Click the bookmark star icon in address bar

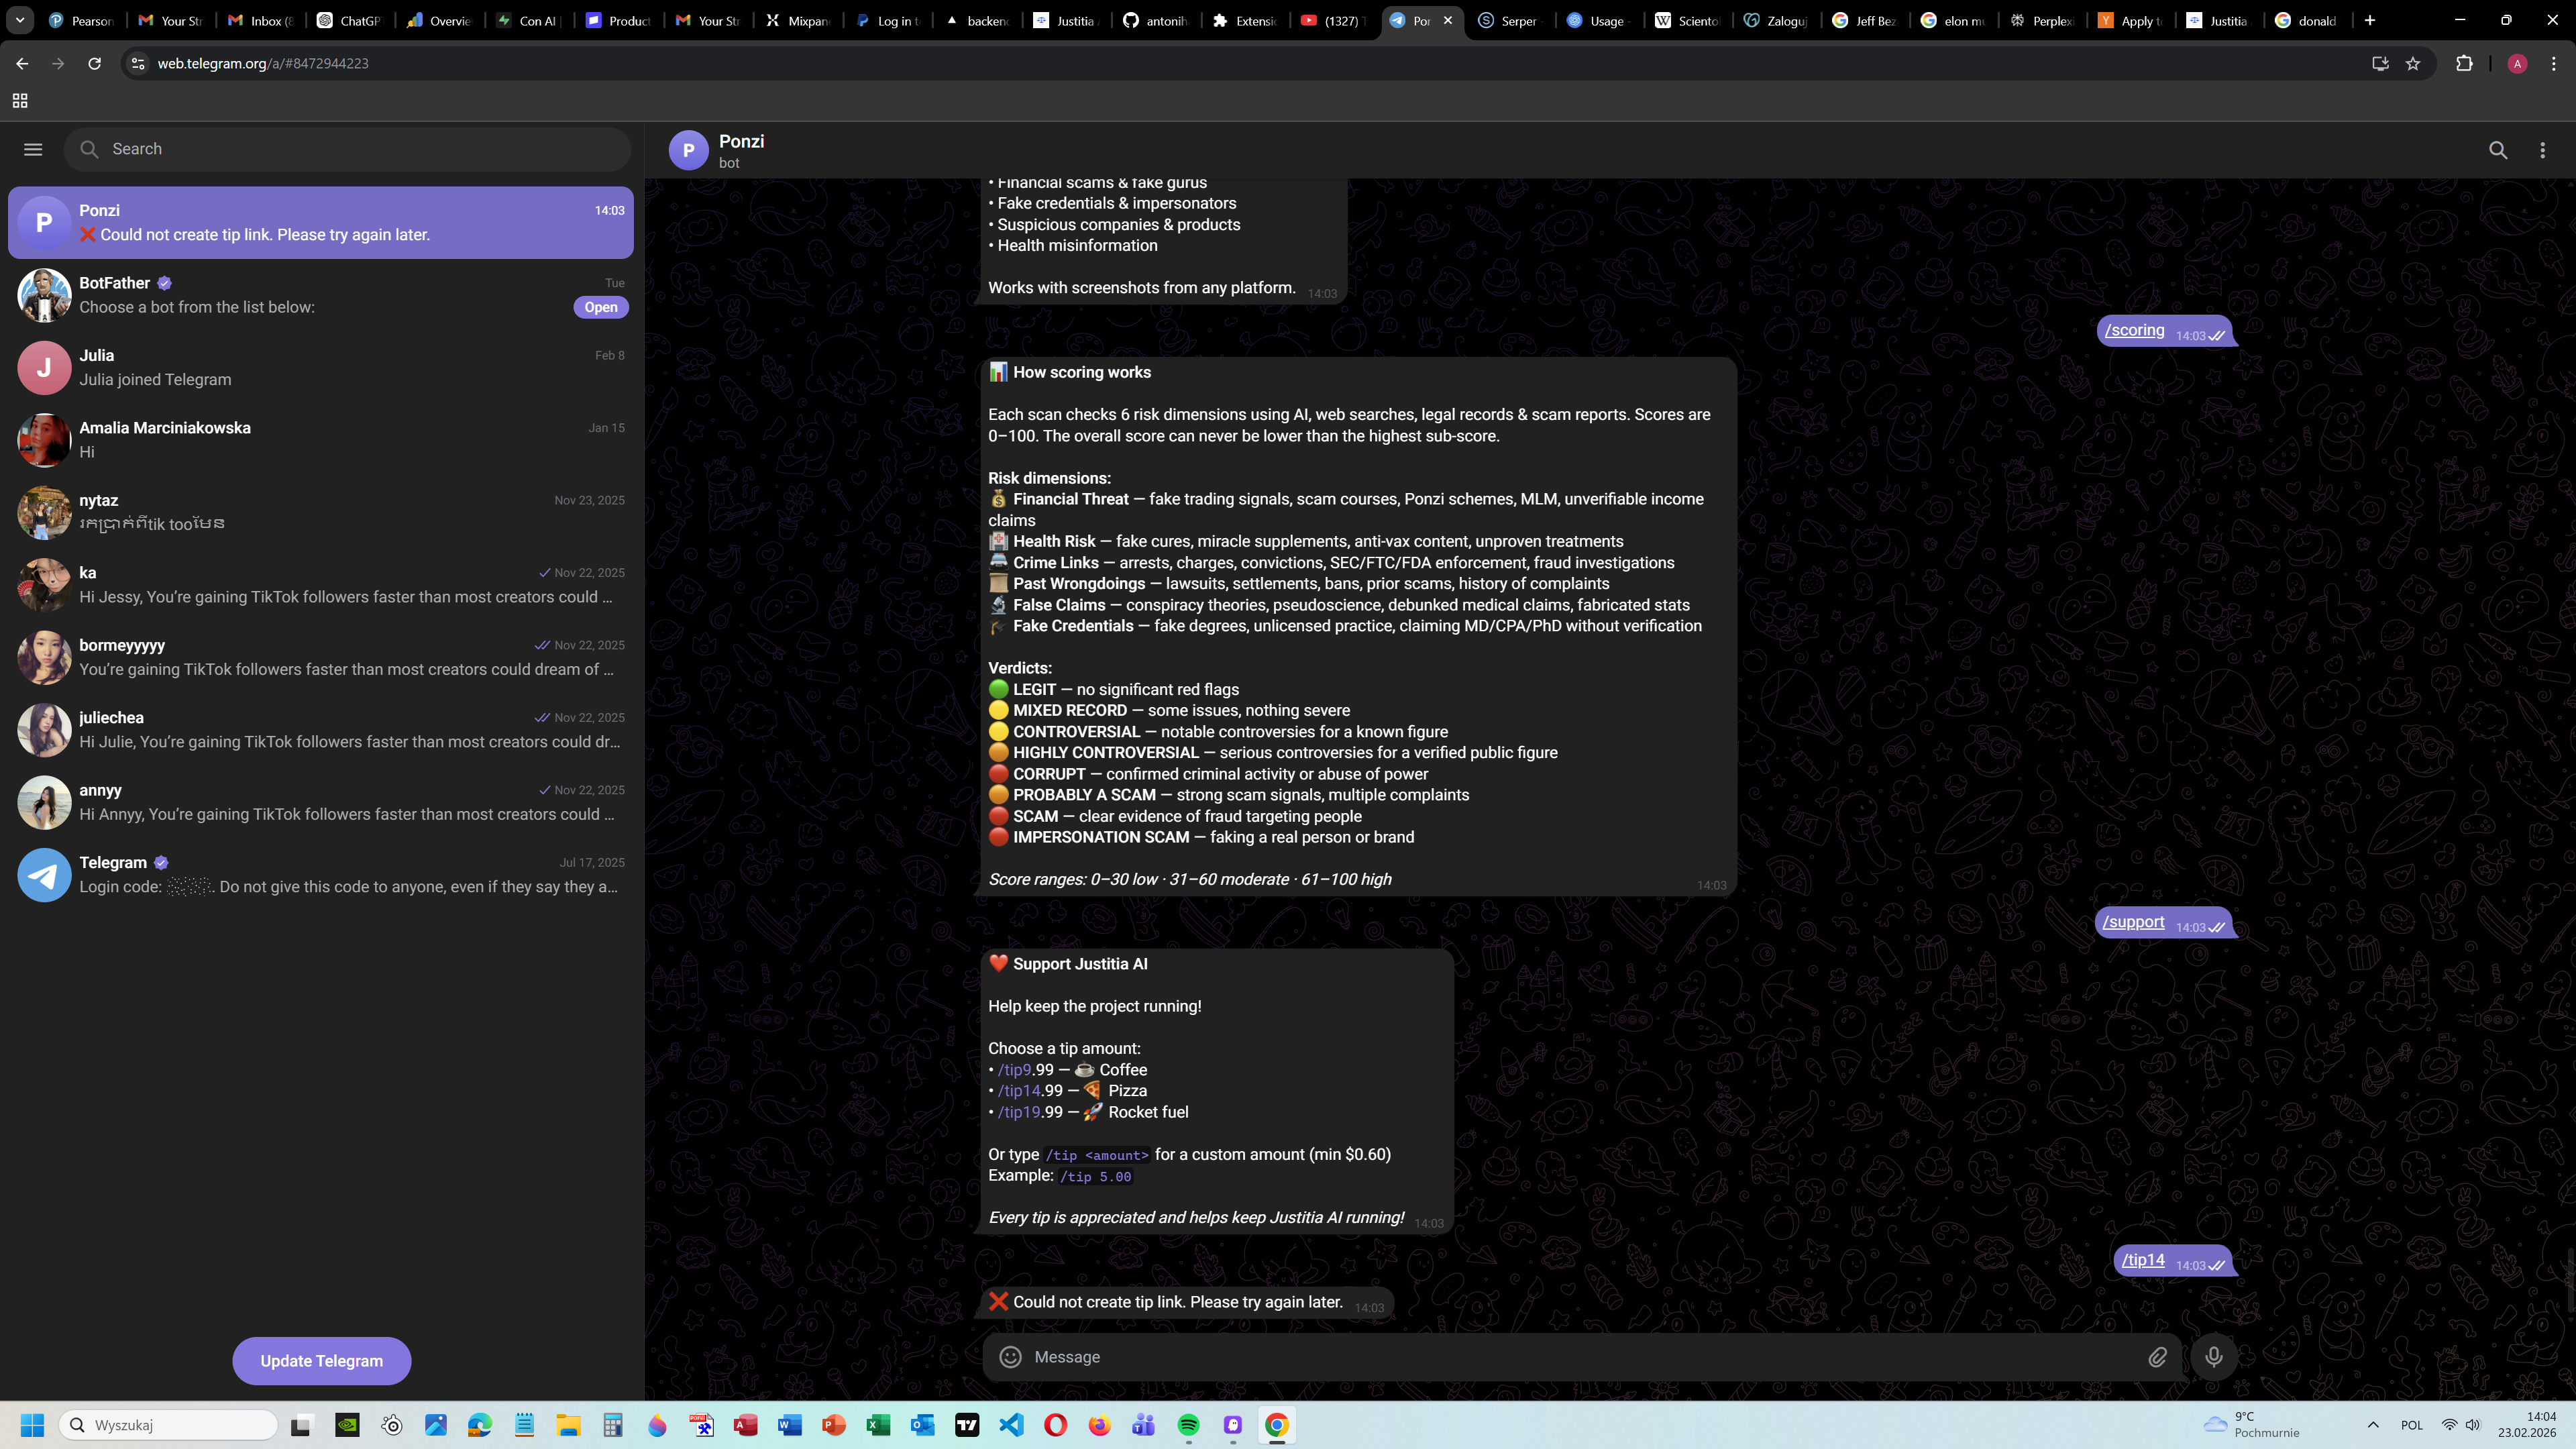tap(2413, 63)
